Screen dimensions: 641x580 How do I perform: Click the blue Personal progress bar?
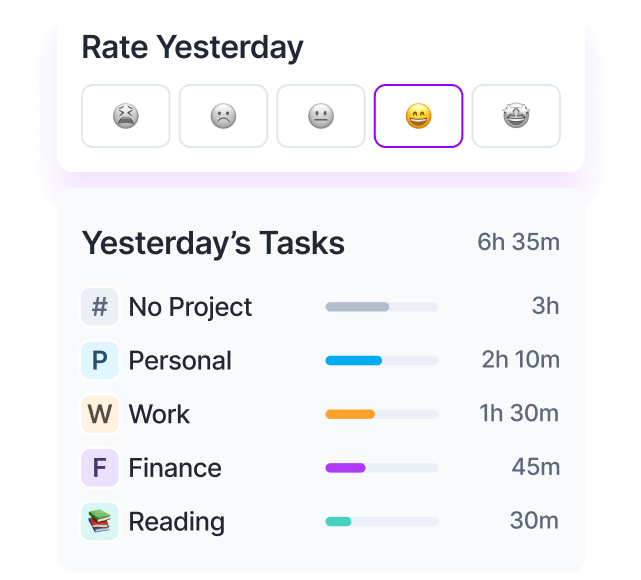[x=382, y=361]
